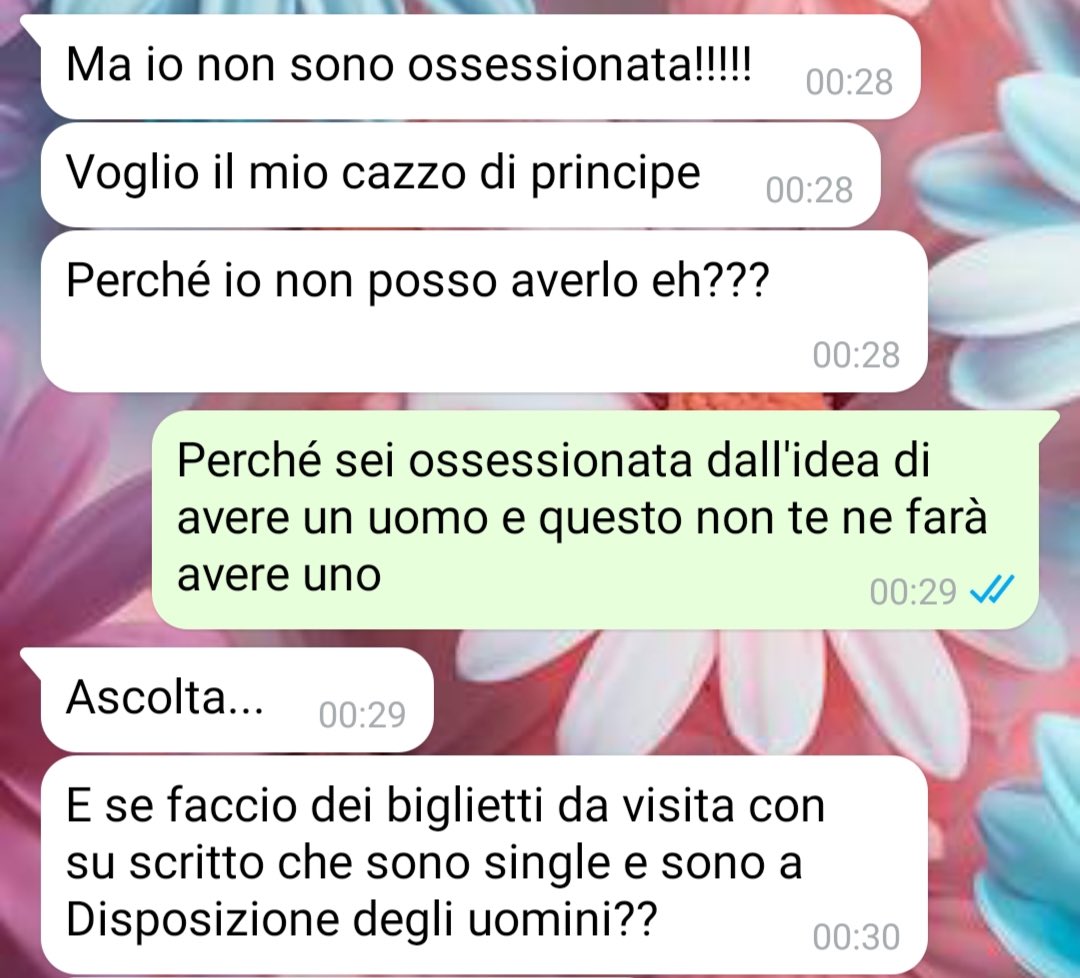Image resolution: width=1080 pixels, height=978 pixels.
Task: Click the 00:28 timestamp of the first message
Action: coord(849,82)
